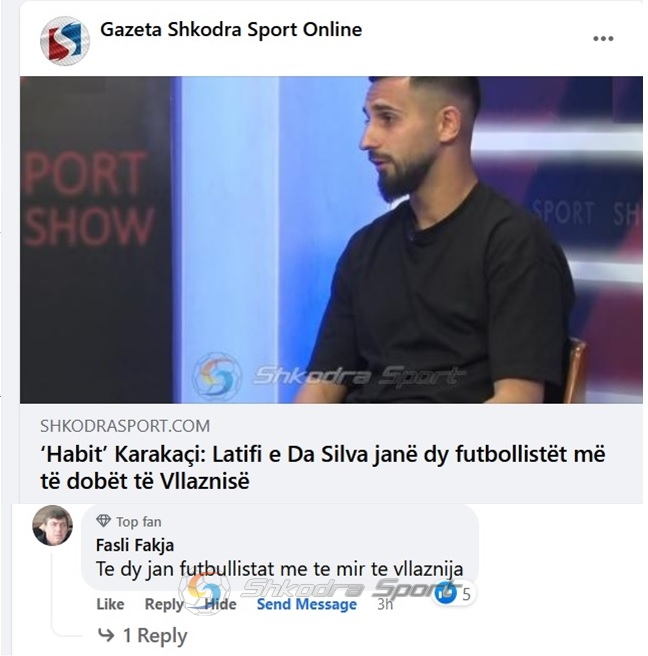Open the article headline about Karakaçi
Image resolution: width=648 pixels, height=656 pixels.
pyautogui.click(x=323, y=467)
